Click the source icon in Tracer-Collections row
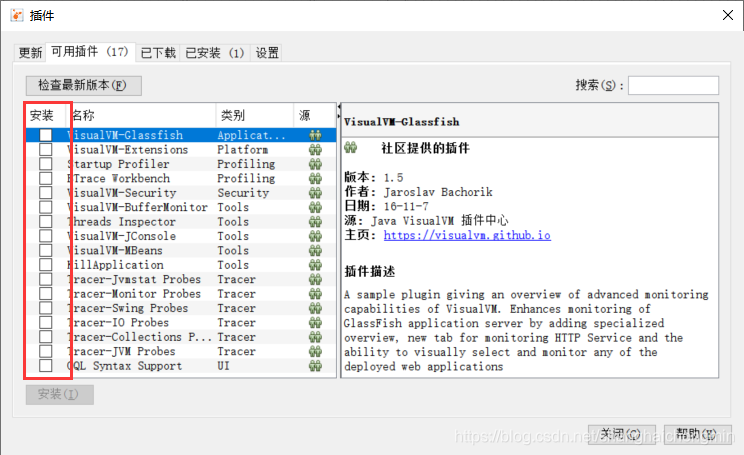Image resolution: width=744 pixels, height=455 pixels. pos(315,337)
